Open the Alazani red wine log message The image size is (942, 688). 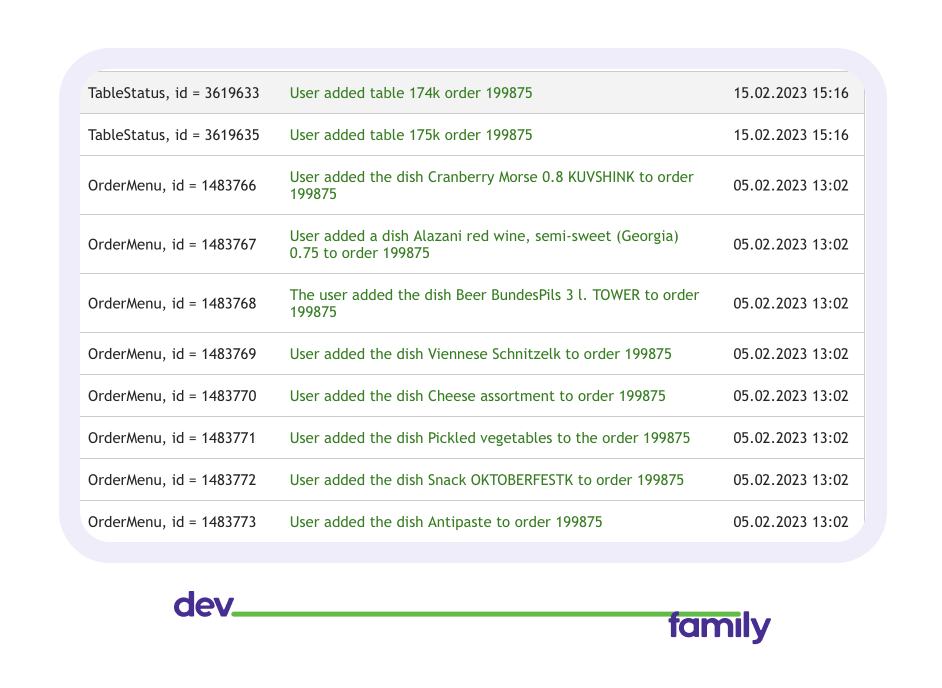coord(484,244)
